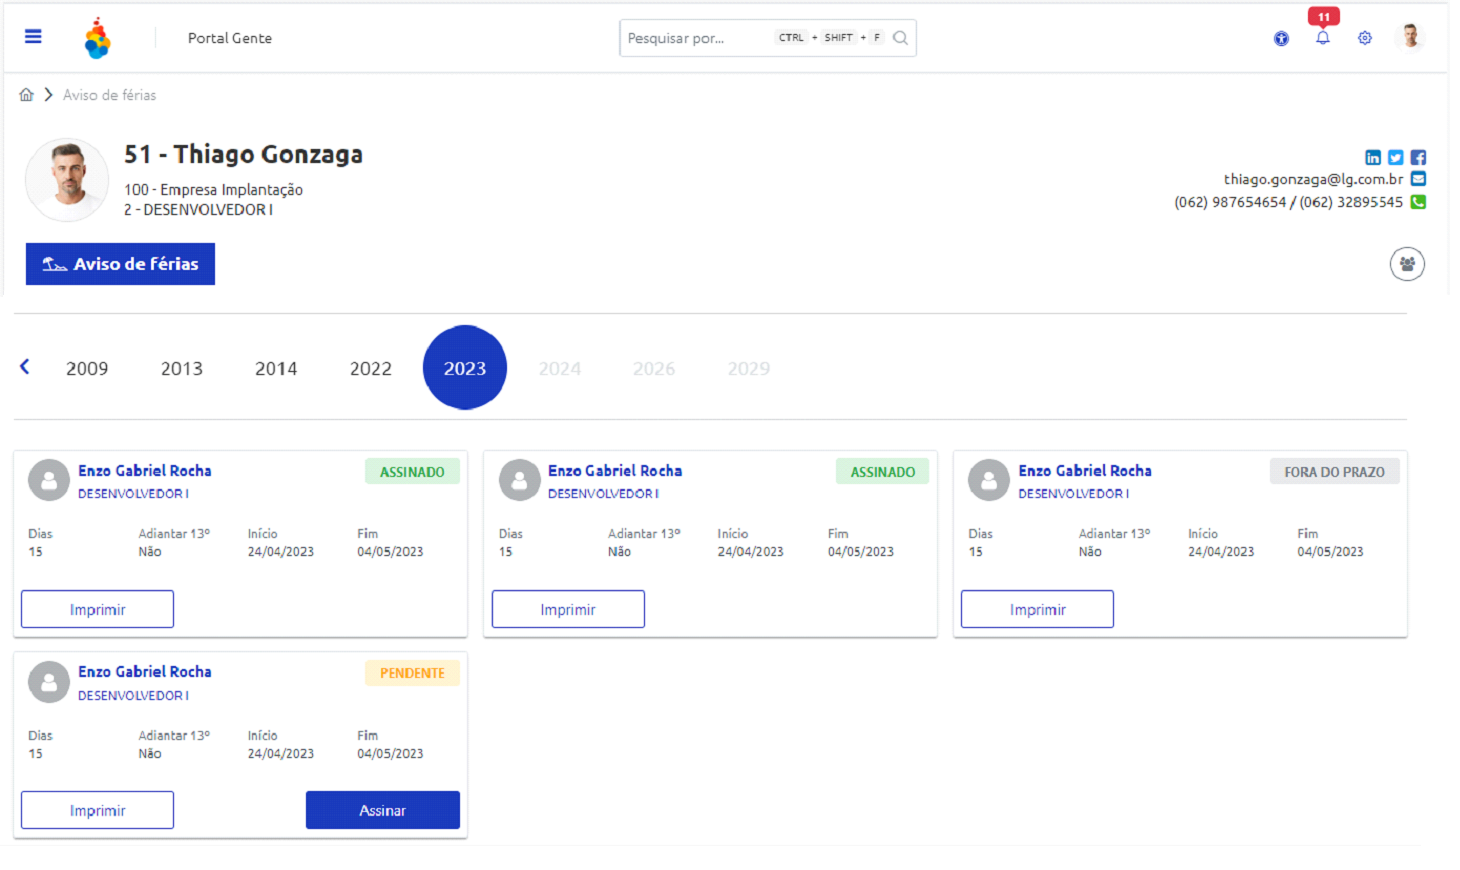This screenshot has height=870, width=1460.
Task: Select year 2009
Action: (x=87, y=369)
